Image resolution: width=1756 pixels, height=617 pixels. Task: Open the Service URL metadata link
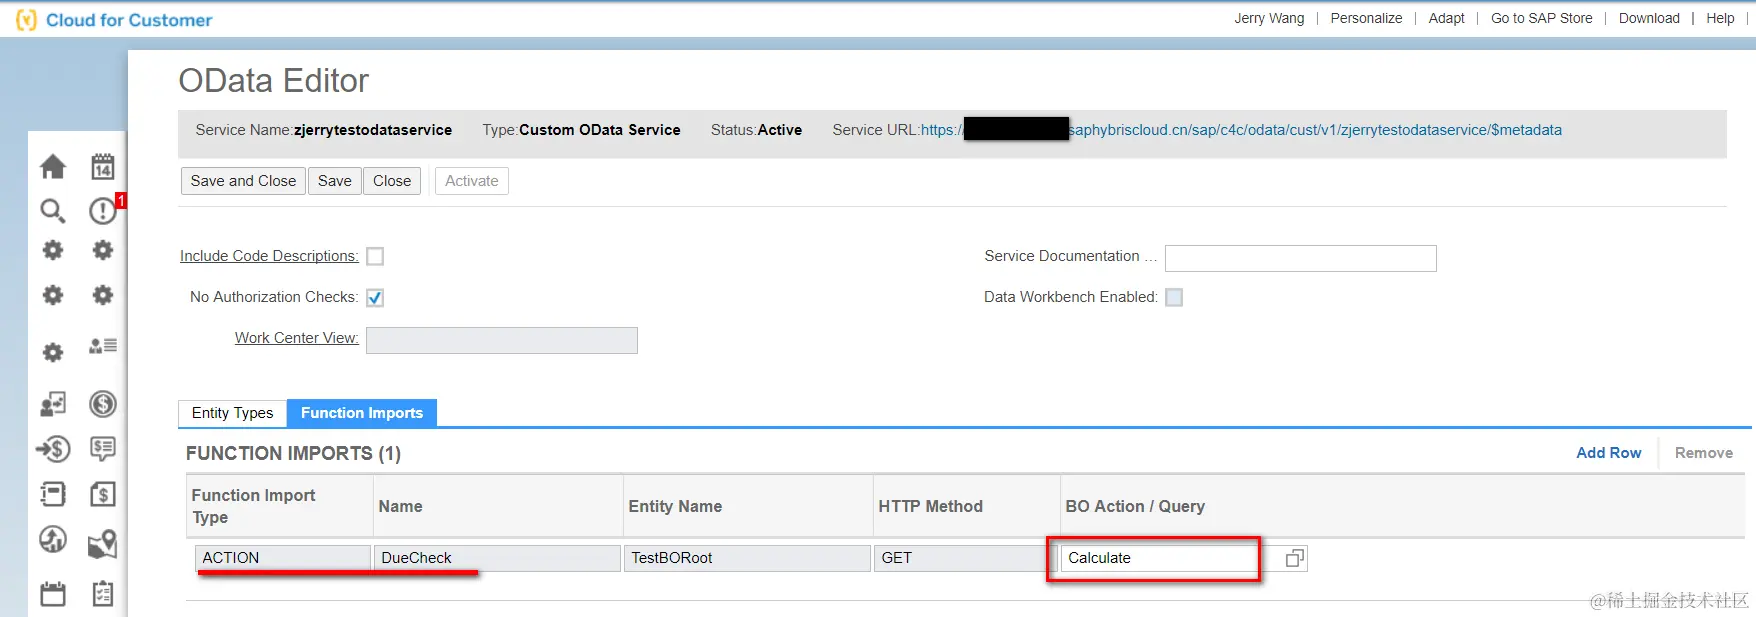[x=1241, y=130]
